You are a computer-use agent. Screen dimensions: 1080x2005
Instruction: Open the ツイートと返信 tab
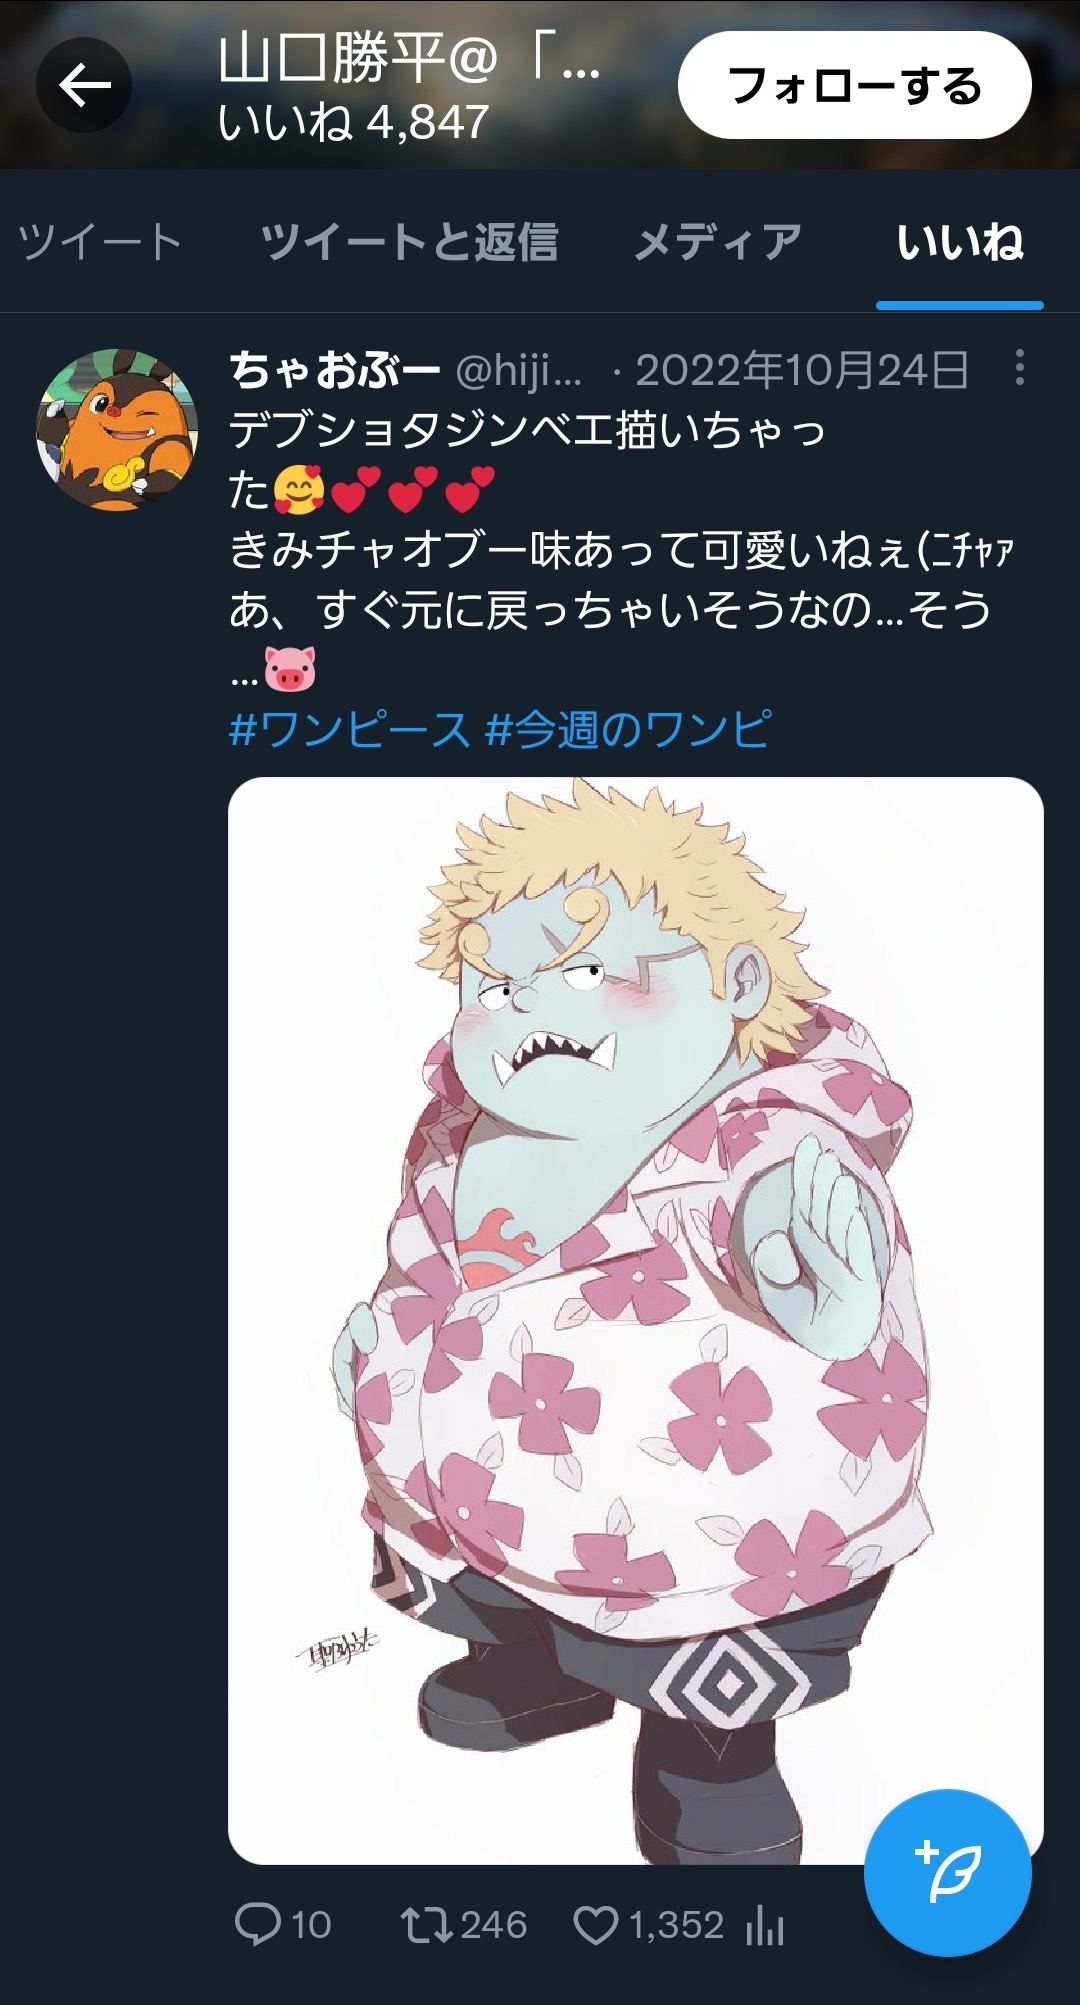coord(409,242)
